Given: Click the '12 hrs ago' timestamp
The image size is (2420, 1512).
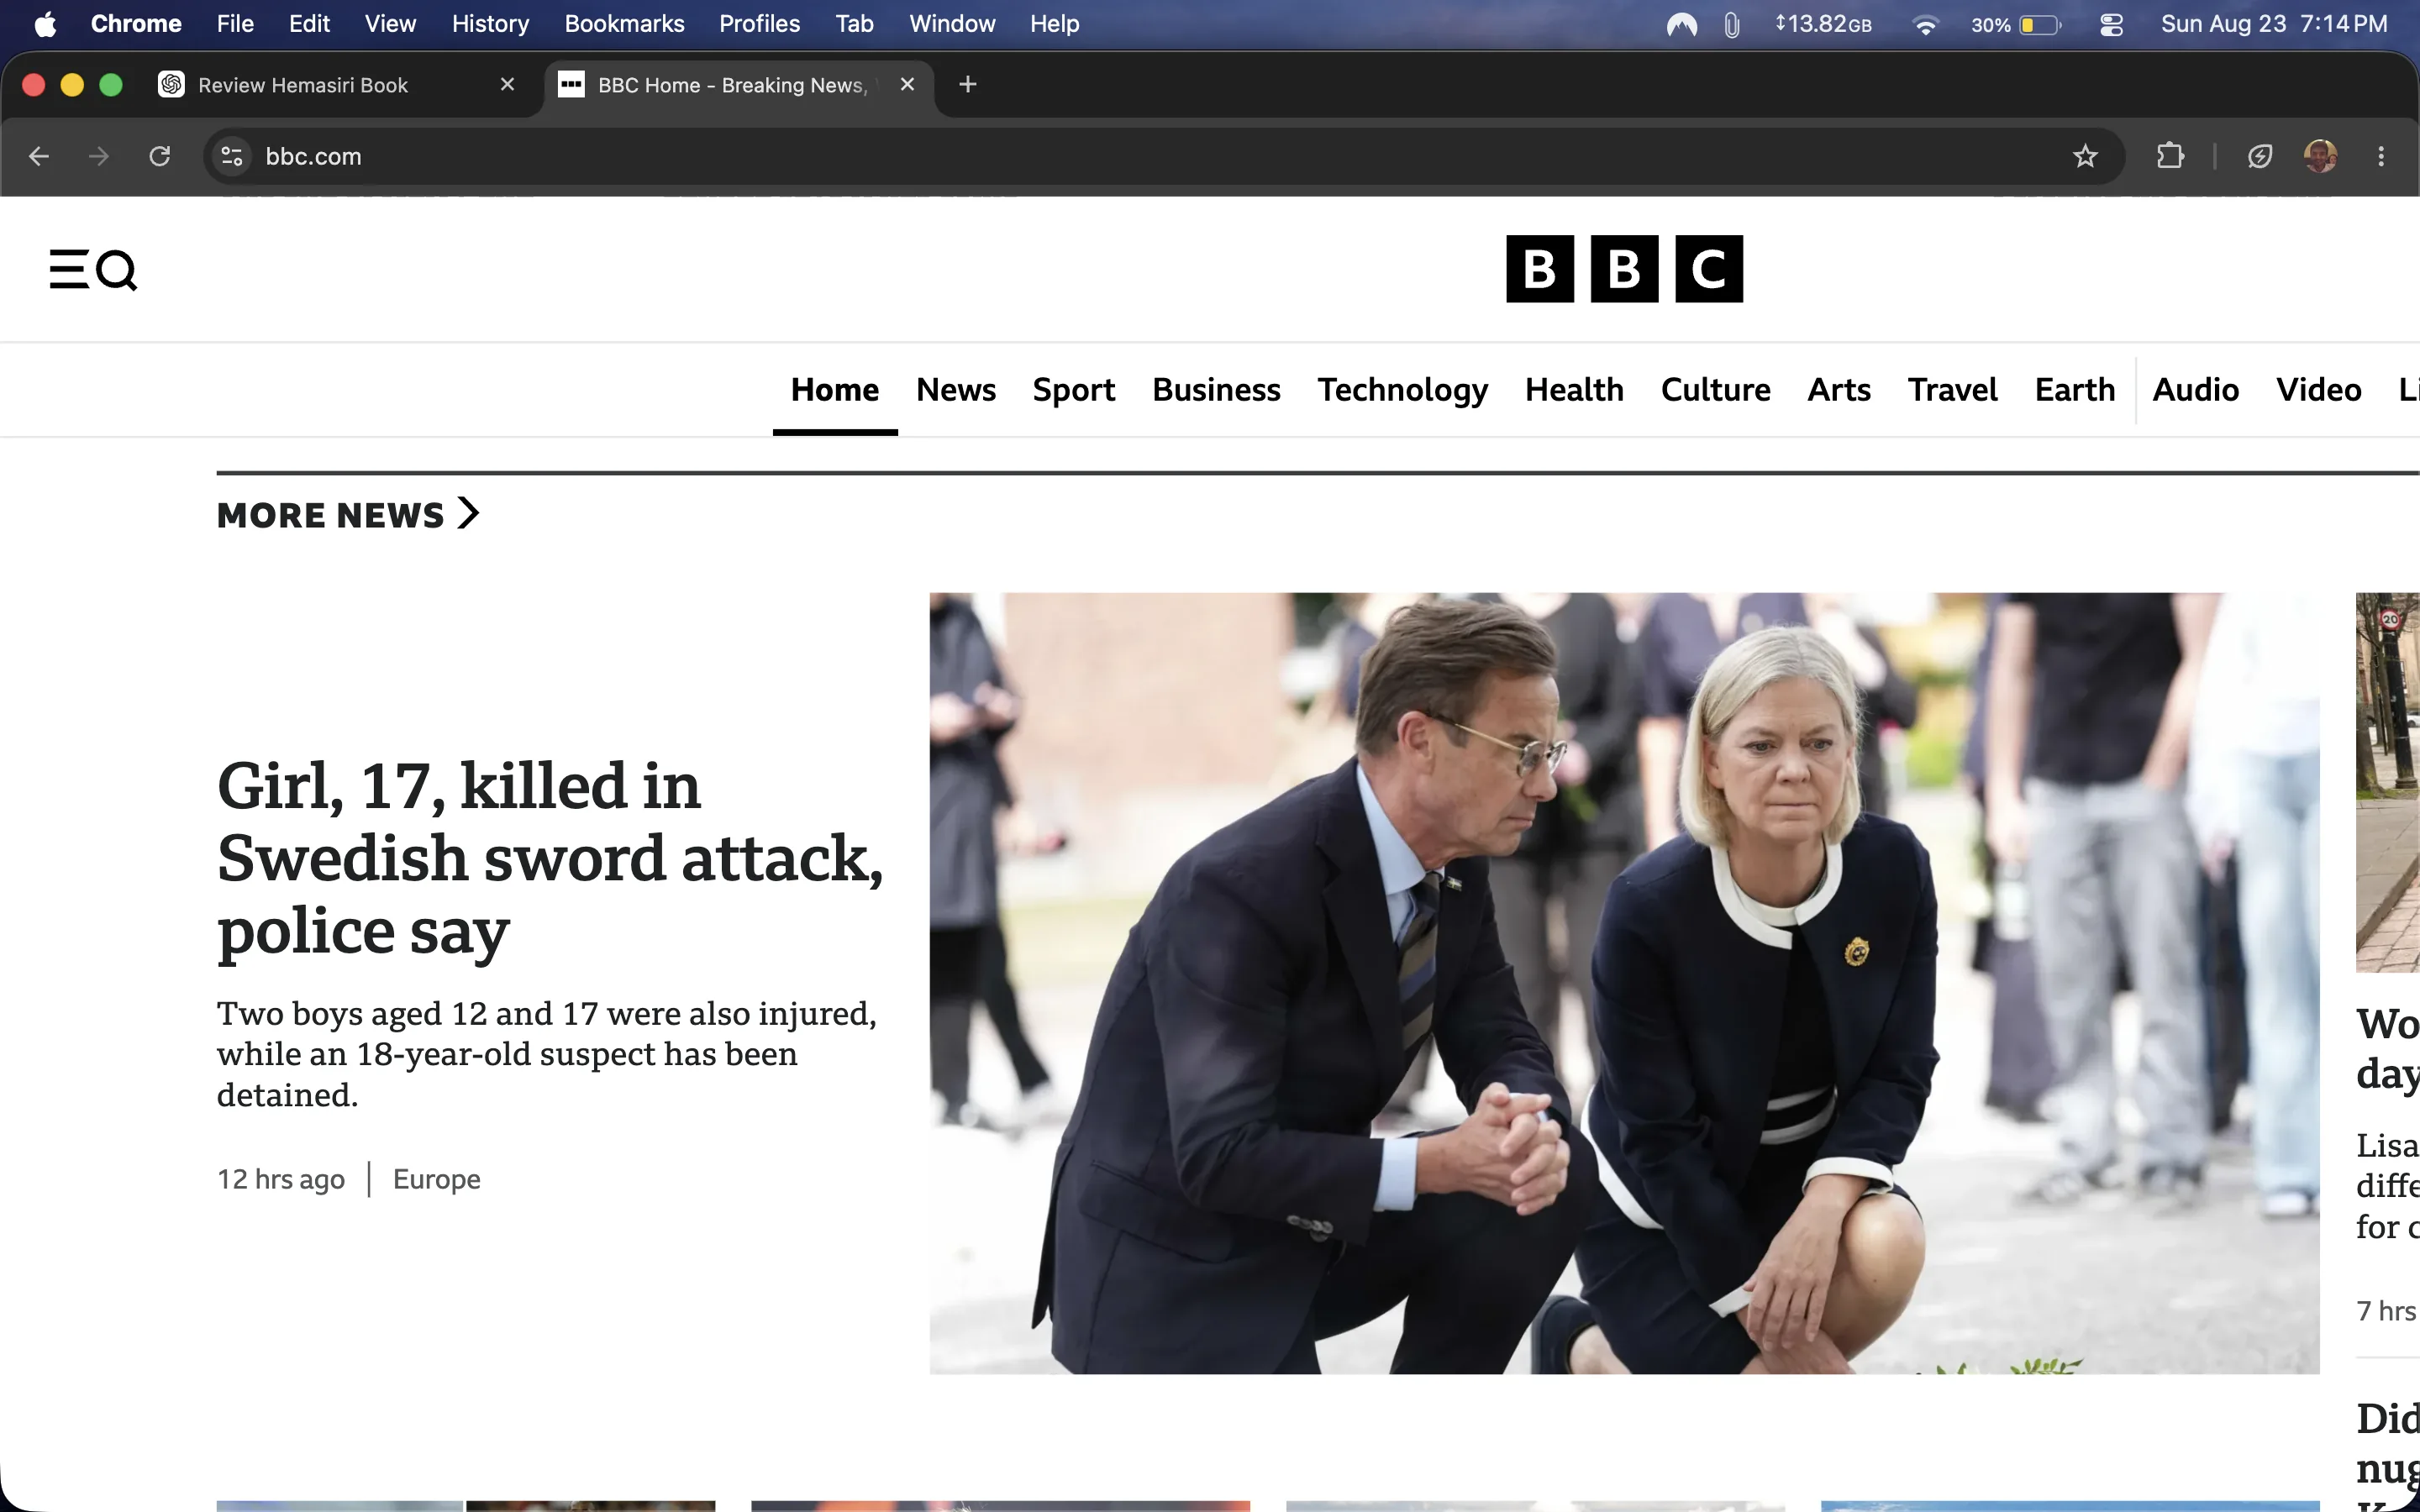Looking at the screenshot, I should (281, 1179).
